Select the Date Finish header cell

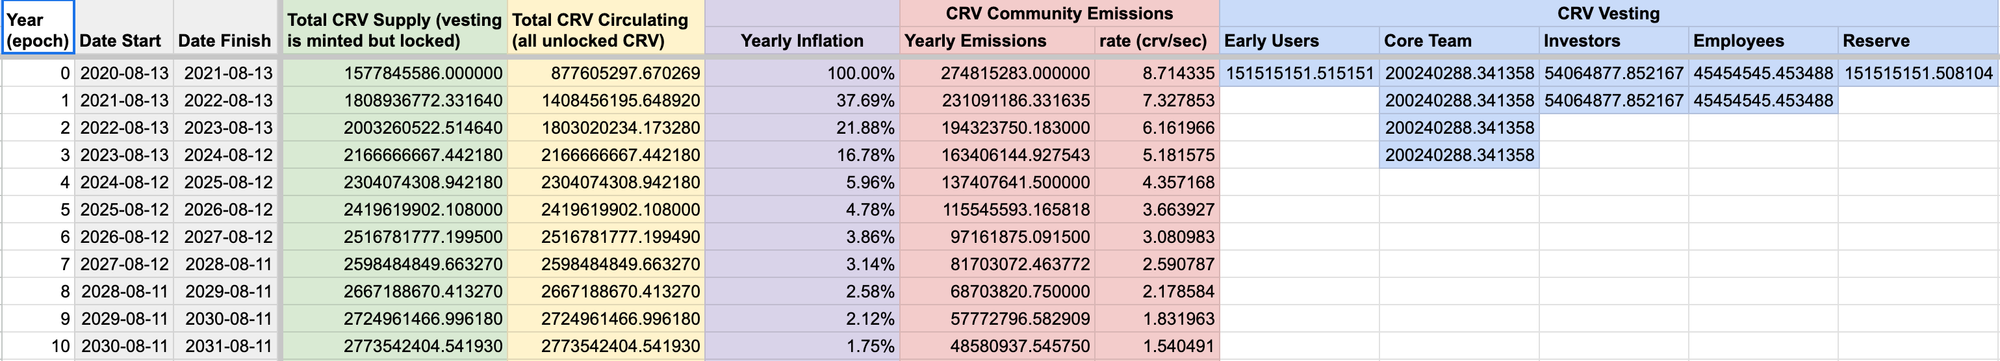pos(225,28)
